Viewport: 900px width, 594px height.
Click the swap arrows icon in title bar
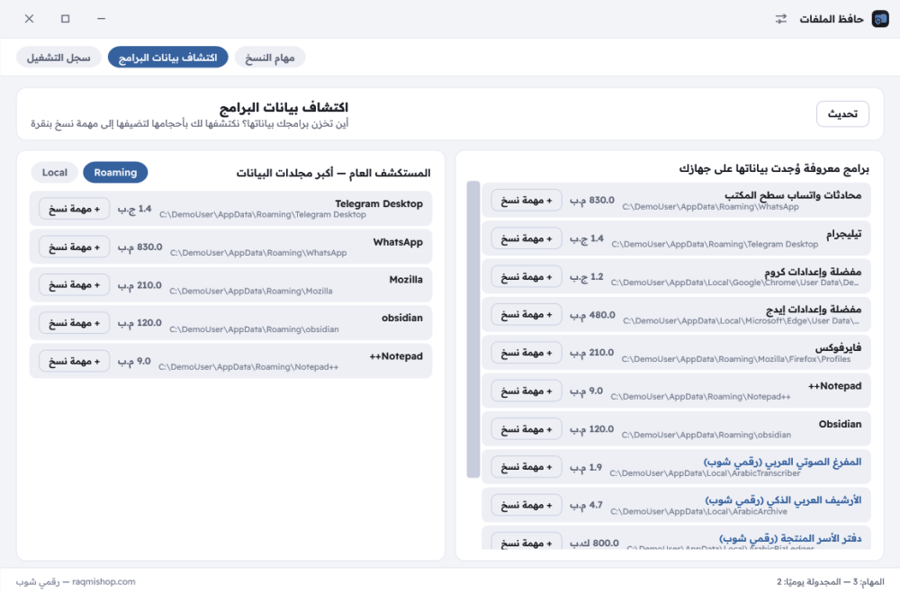pyautogui.click(x=781, y=19)
